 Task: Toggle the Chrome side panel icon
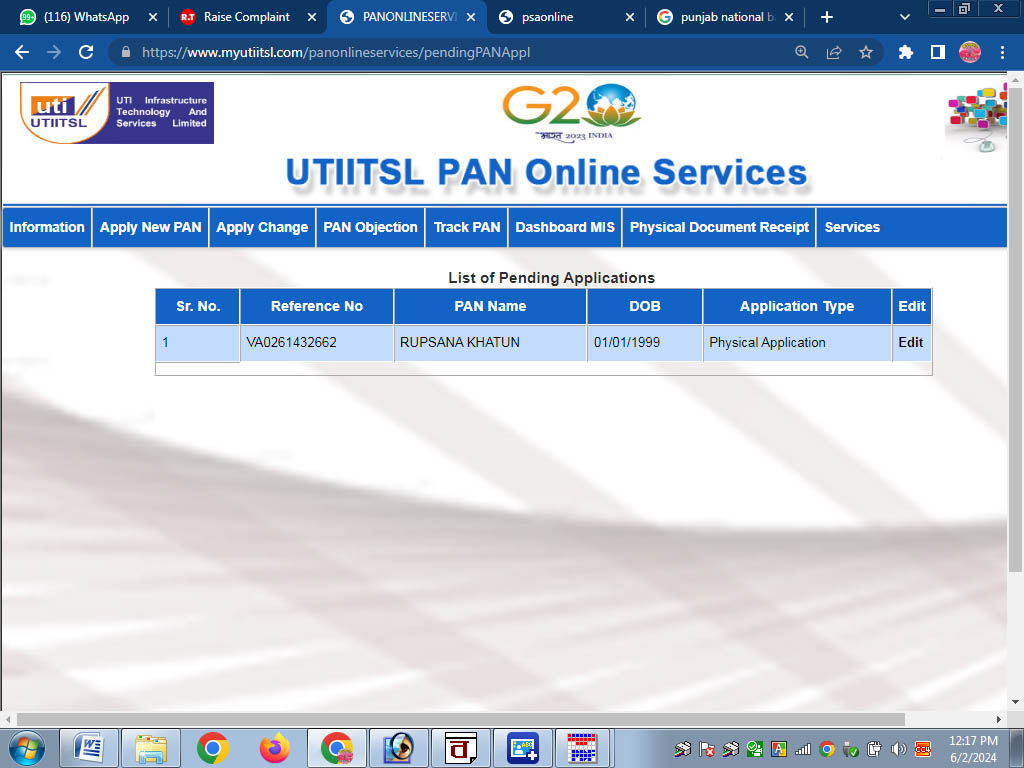tap(938, 53)
